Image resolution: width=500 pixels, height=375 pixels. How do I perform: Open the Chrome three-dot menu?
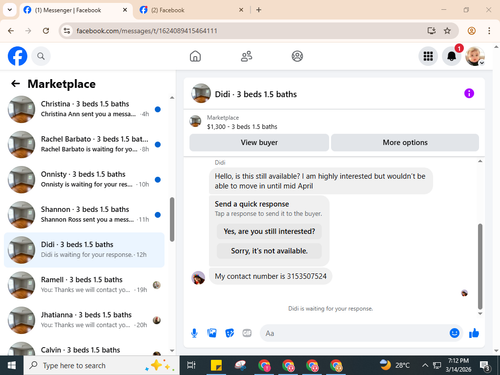click(489, 31)
